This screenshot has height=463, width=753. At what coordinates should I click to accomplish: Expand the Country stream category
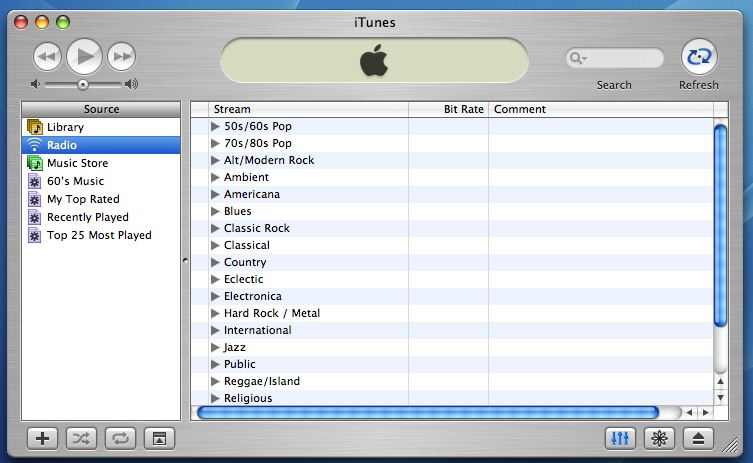click(x=215, y=262)
